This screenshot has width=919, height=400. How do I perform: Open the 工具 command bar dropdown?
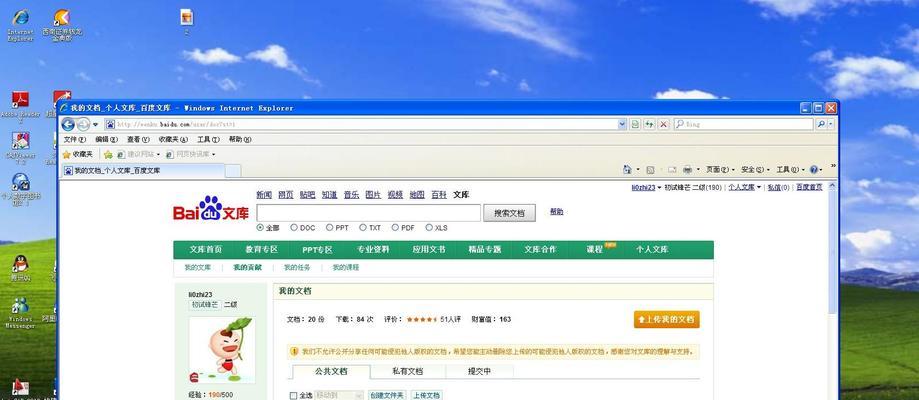(791, 170)
